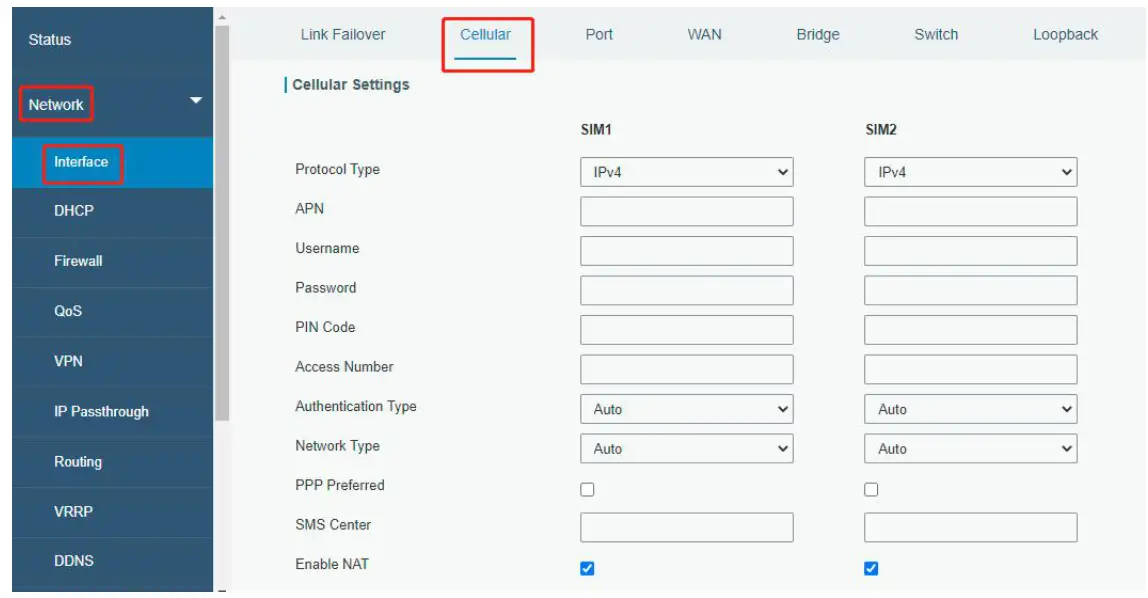Open the VPN sidebar item
The width and height of the screenshot is (1148, 598).
coord(68,361)
